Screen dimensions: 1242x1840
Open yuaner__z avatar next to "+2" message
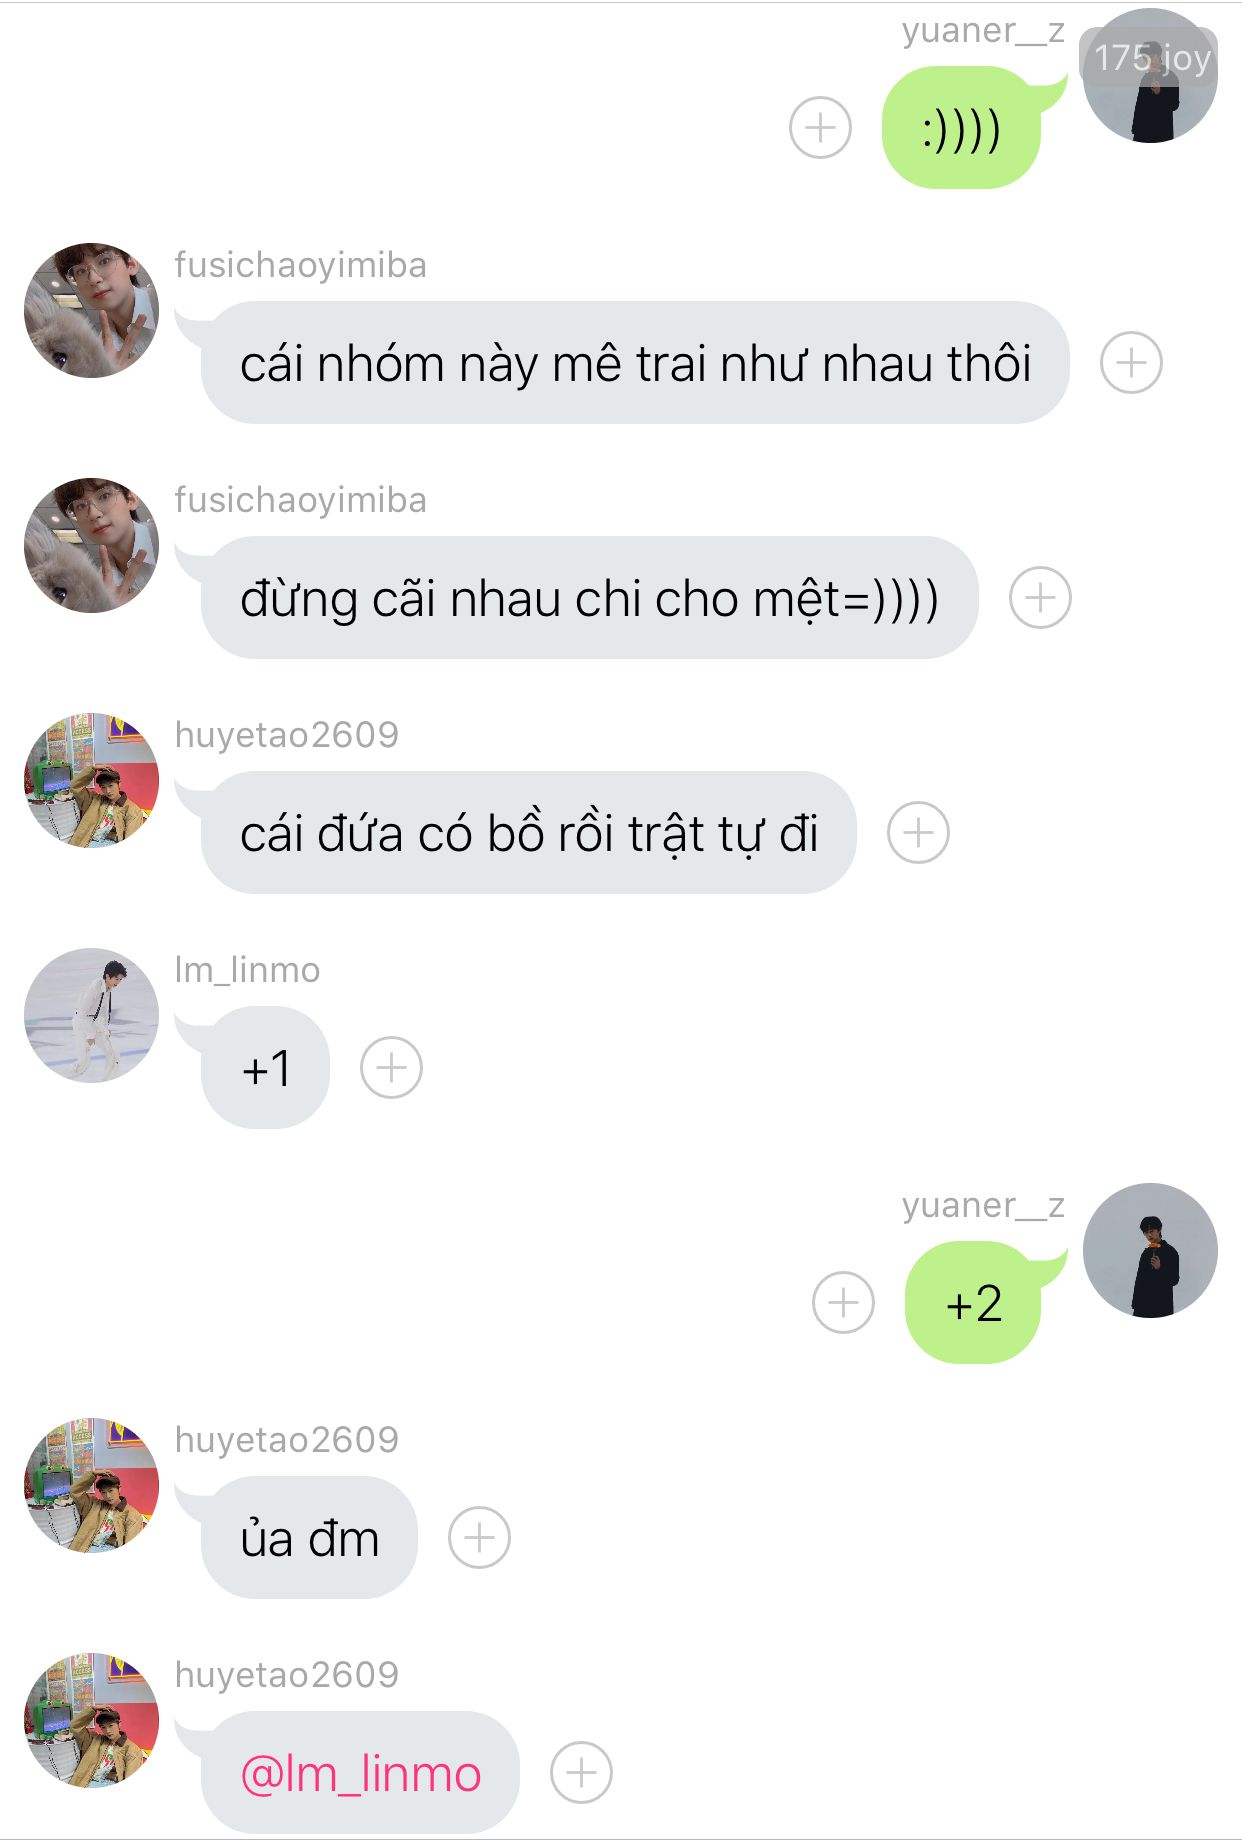click(x=1150, y=1250)
